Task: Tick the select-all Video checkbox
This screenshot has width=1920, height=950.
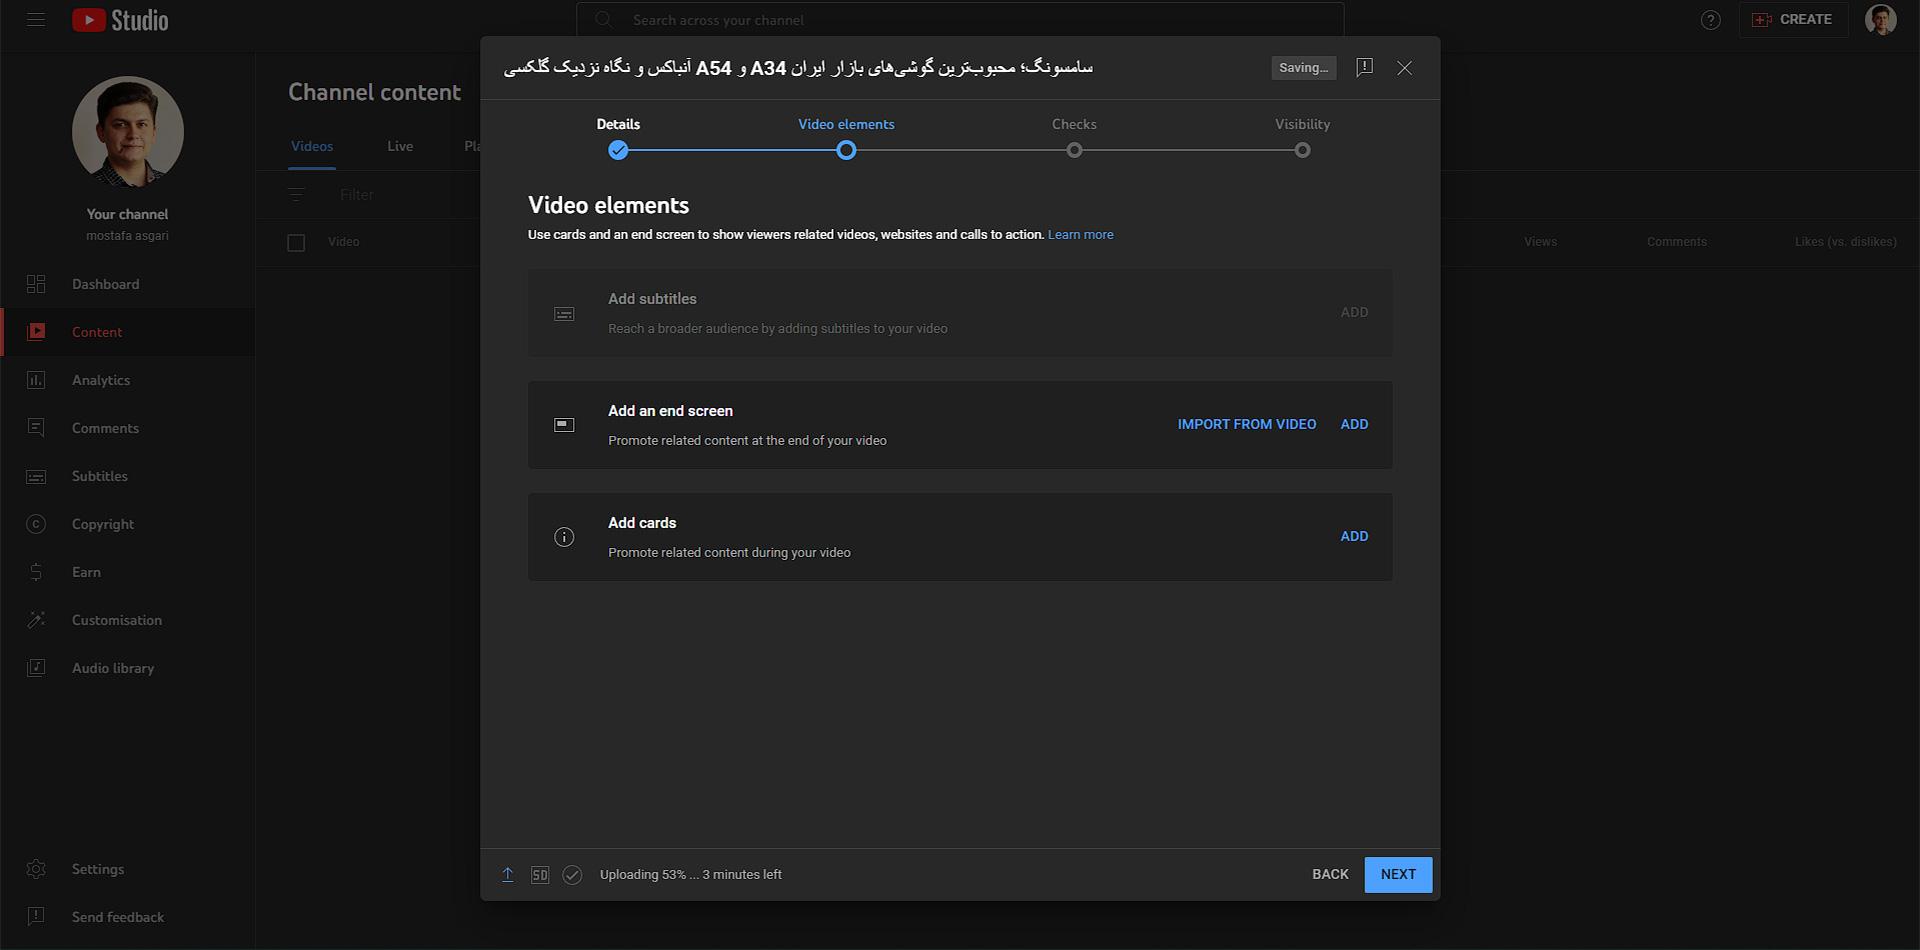Action: point(296,242)
